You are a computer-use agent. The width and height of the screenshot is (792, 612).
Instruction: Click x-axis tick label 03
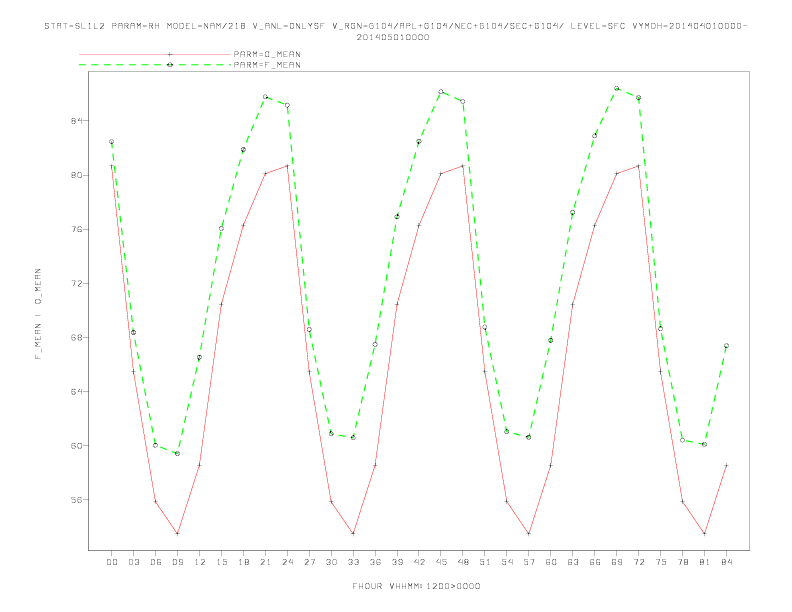[133, 562]
